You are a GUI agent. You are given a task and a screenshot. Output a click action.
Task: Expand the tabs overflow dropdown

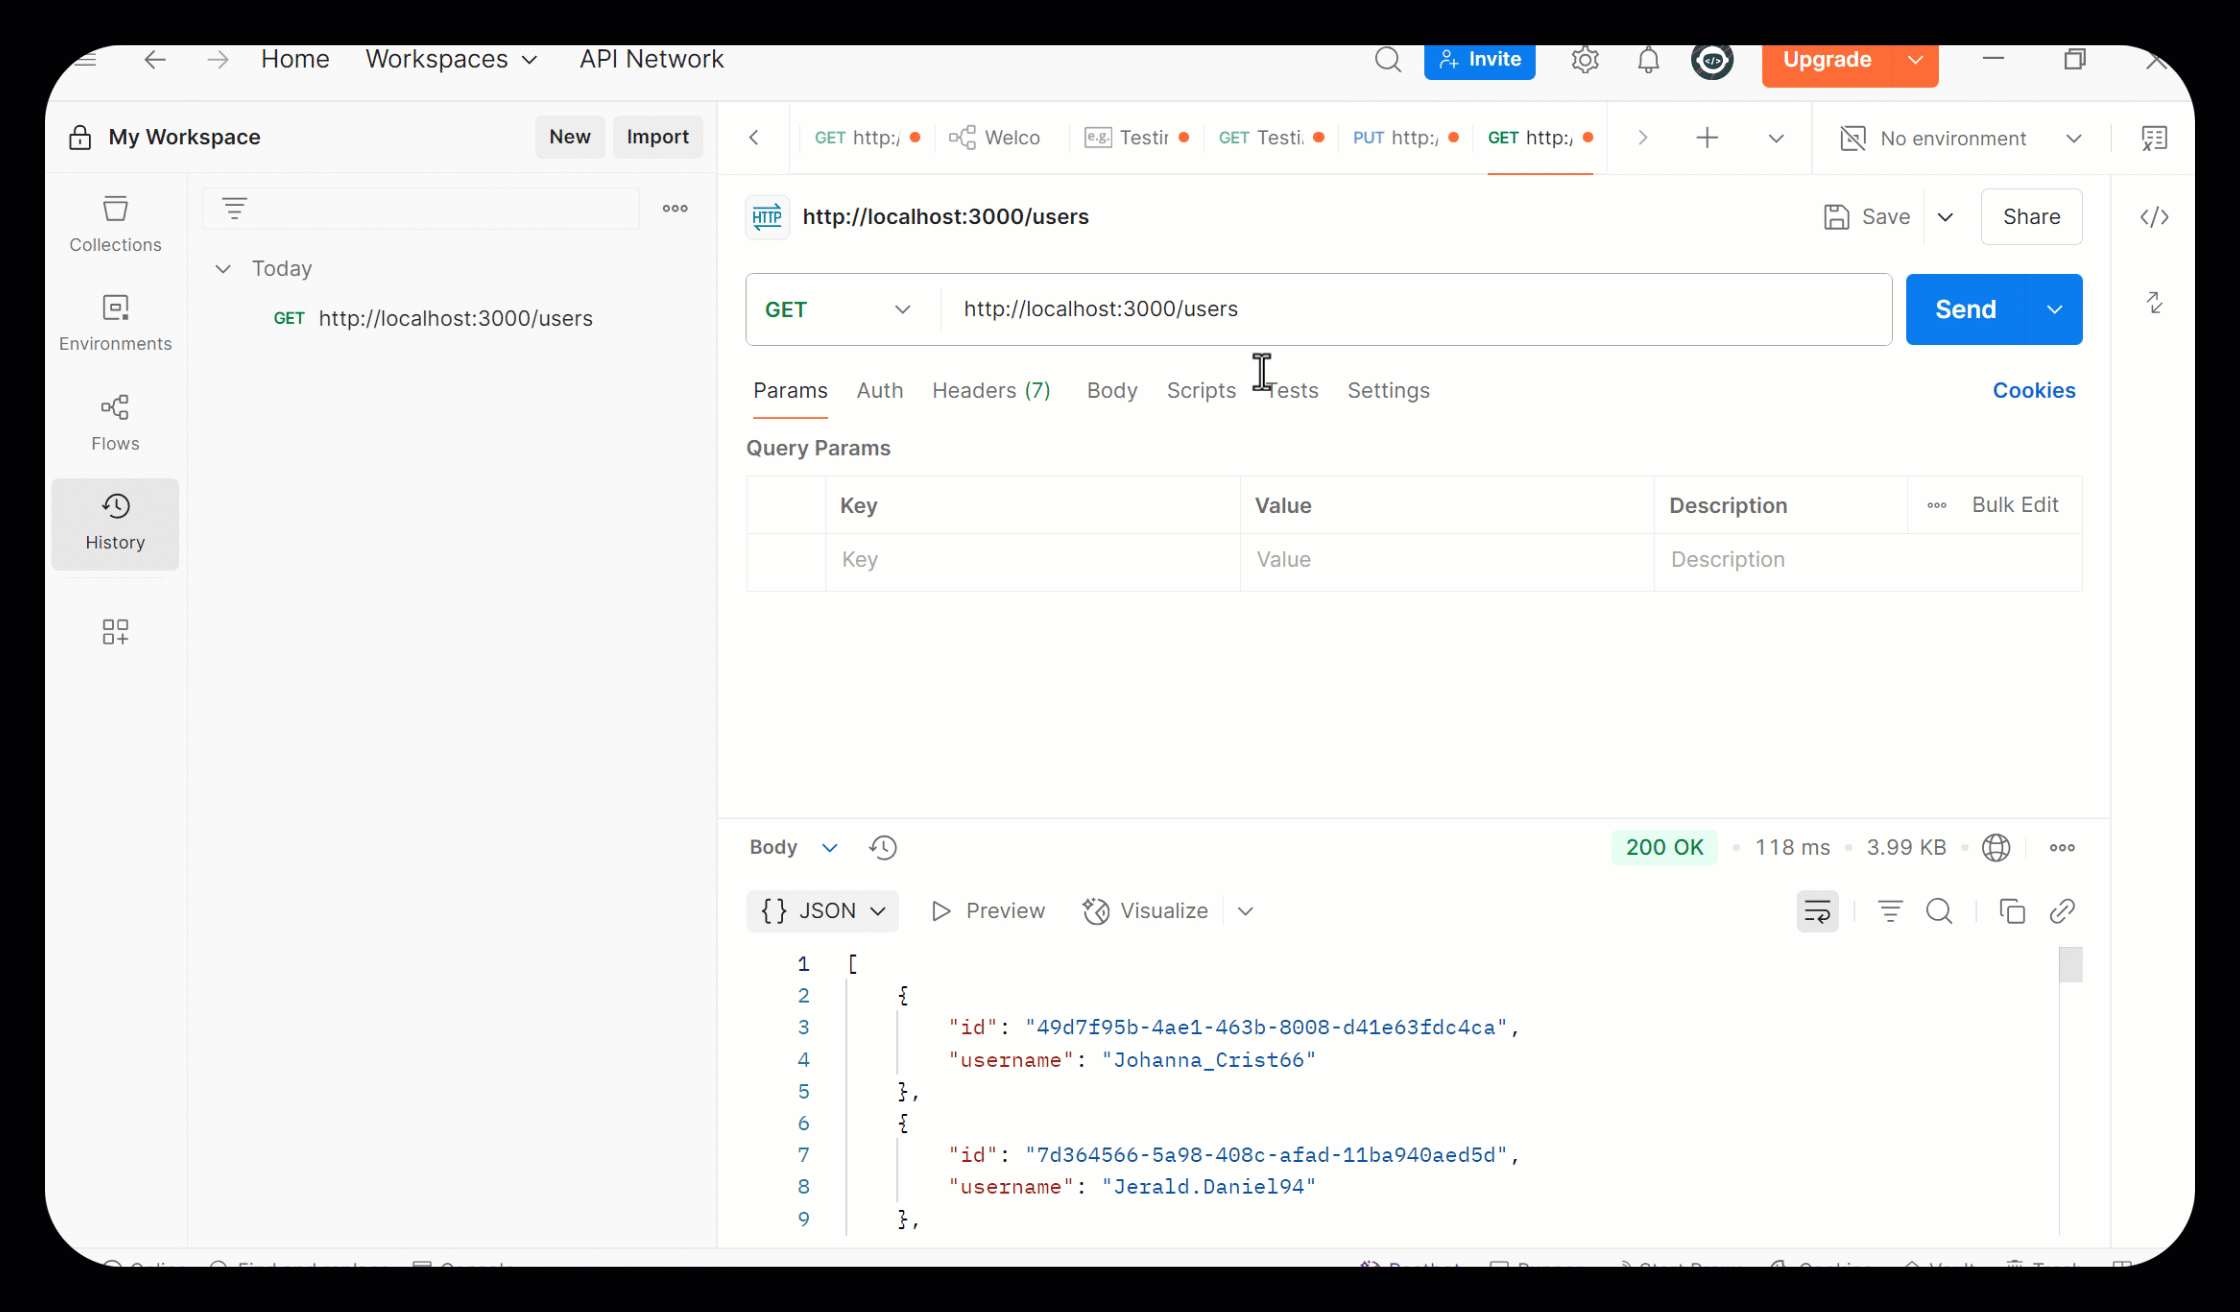click(1776, 138)
